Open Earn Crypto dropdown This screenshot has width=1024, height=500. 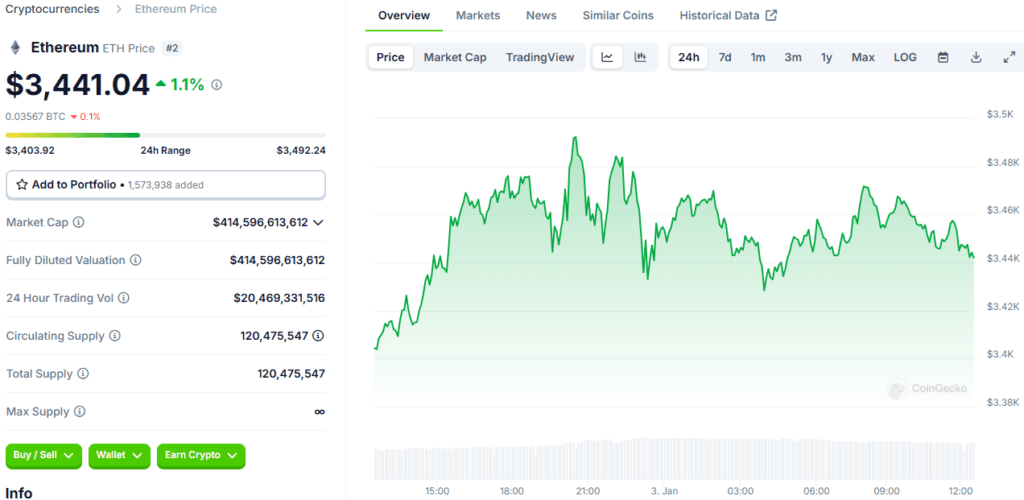pos(201,456)
